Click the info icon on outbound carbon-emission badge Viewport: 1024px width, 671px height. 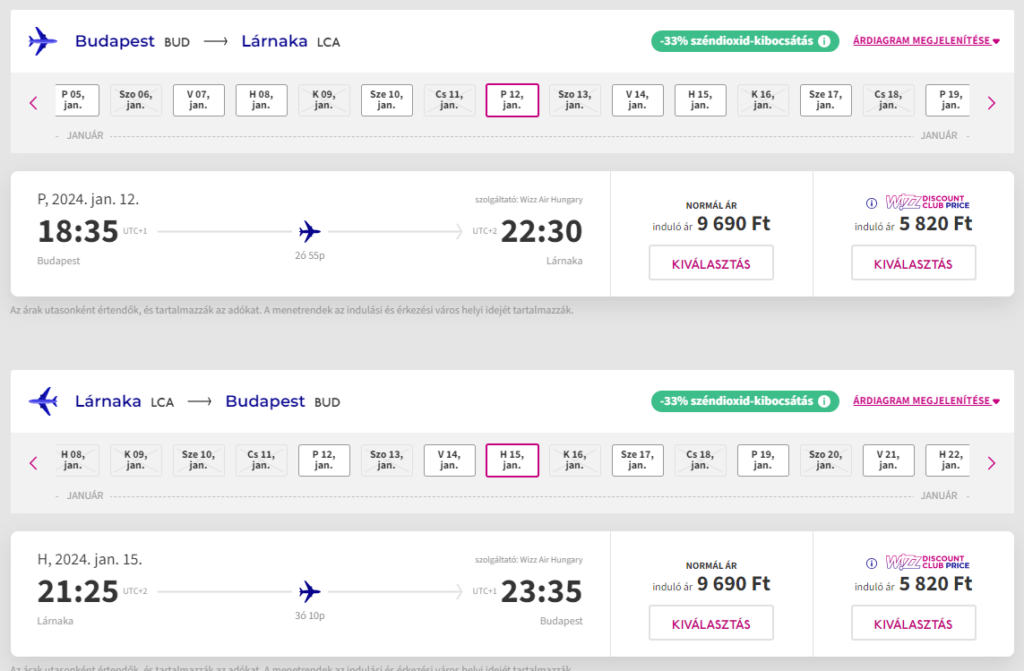pos(824,41)
